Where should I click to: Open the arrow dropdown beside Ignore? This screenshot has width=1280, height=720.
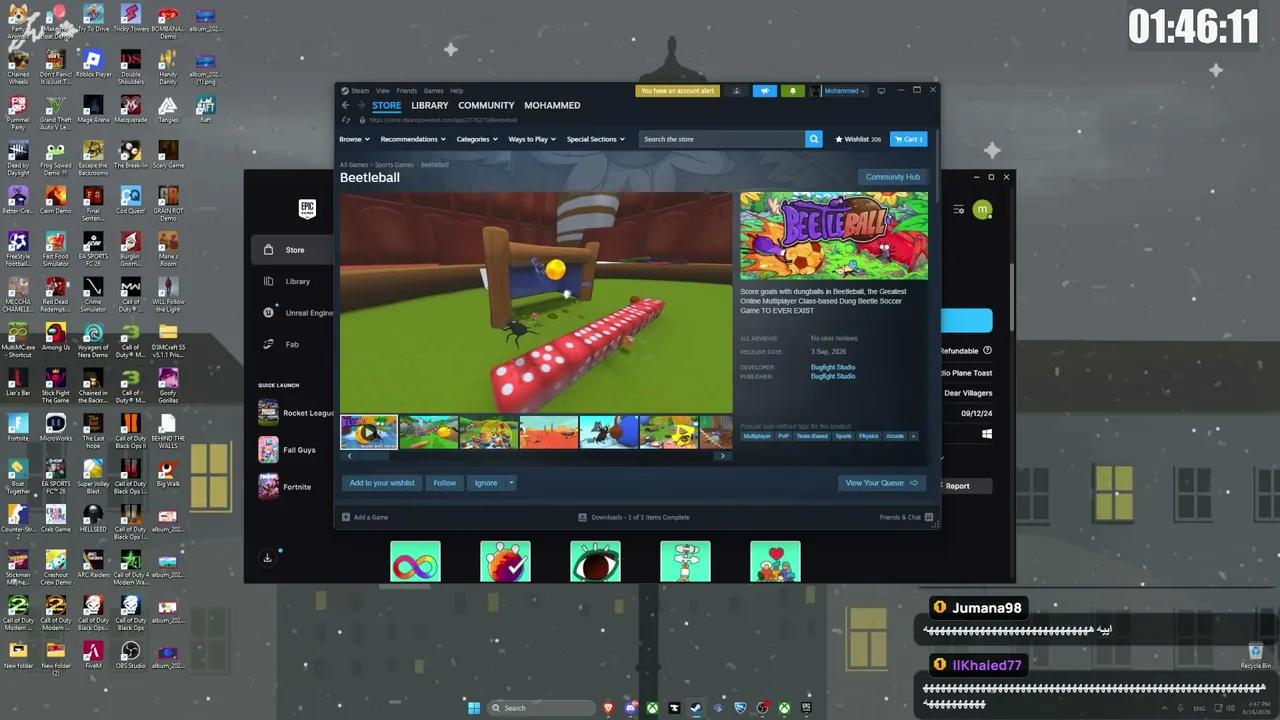point(511,483)
